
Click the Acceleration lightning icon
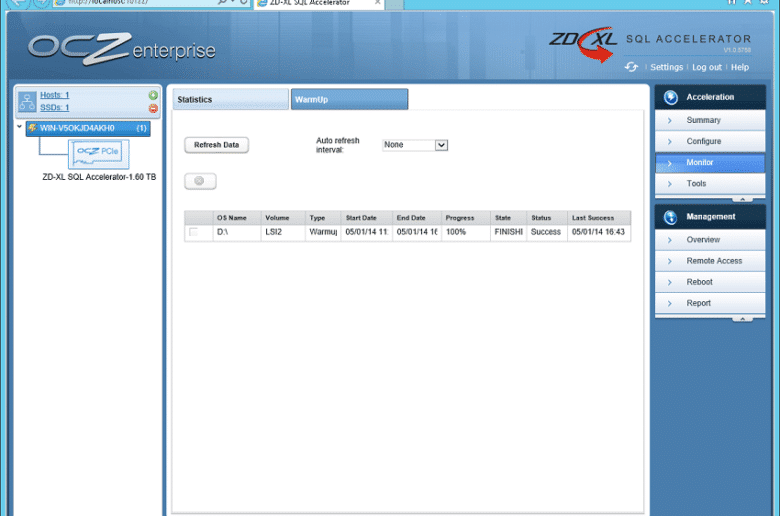(671, 97)
